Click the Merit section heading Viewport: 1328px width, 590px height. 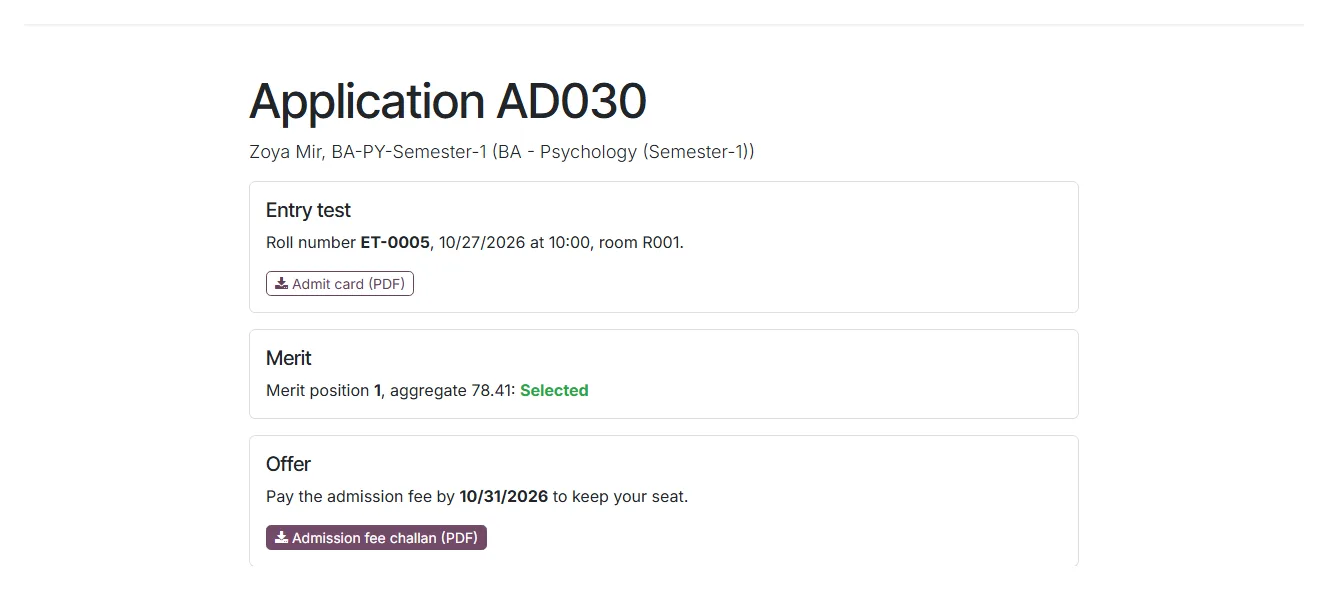289,358
